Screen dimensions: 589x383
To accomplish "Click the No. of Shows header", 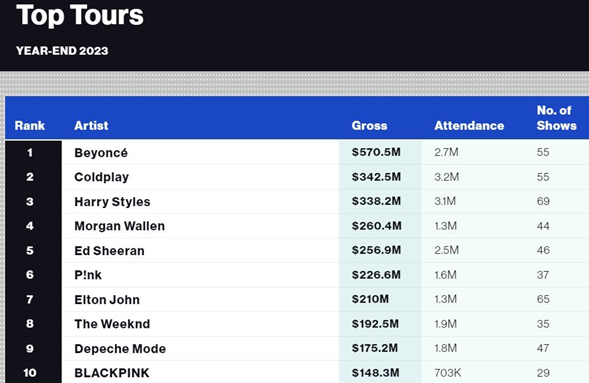I will pos(556,118).
